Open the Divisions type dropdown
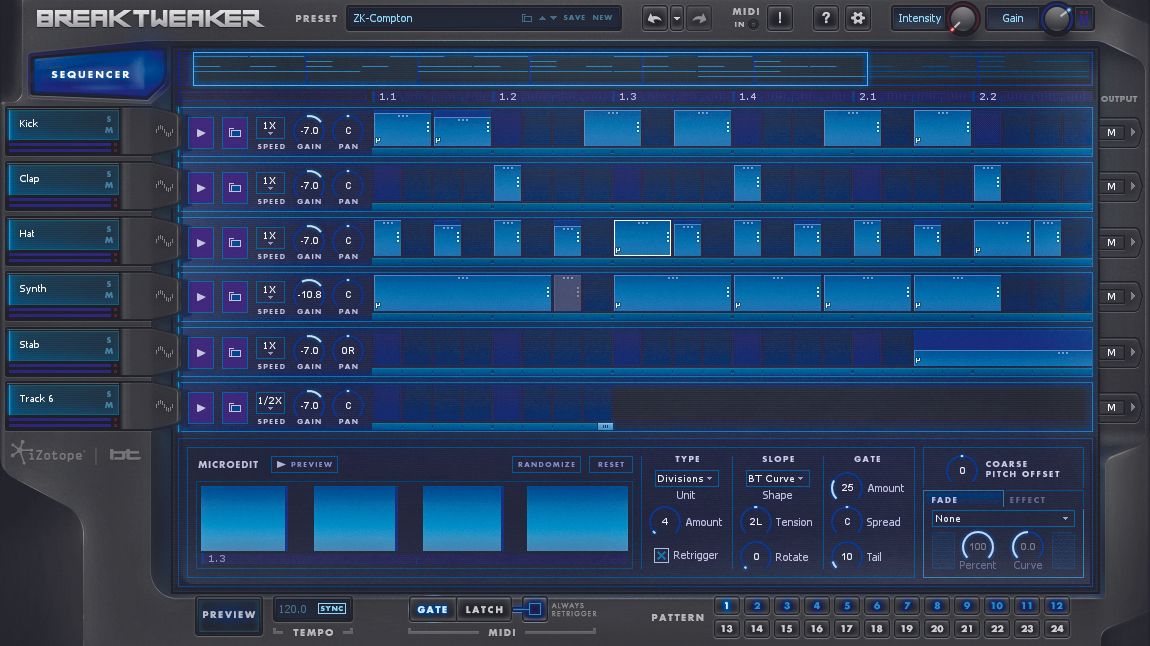Viewport: 1150px width, 646px height. (686, 479)
